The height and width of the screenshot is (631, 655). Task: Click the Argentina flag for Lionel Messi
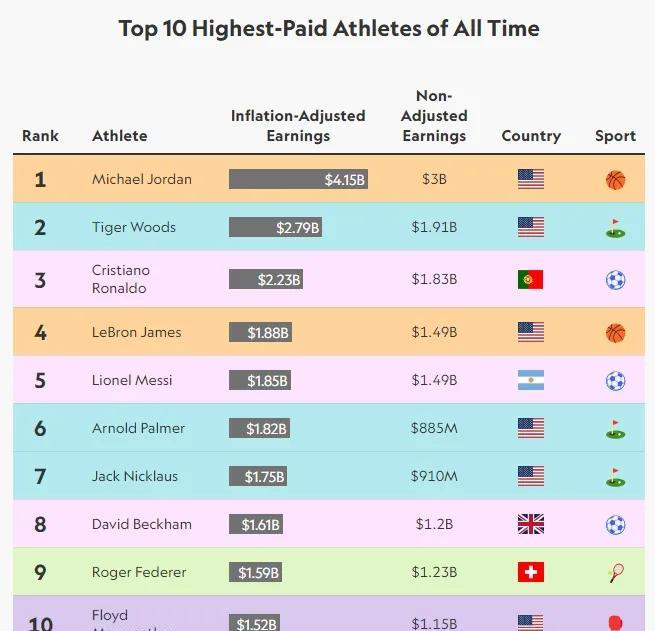(531, 380)
